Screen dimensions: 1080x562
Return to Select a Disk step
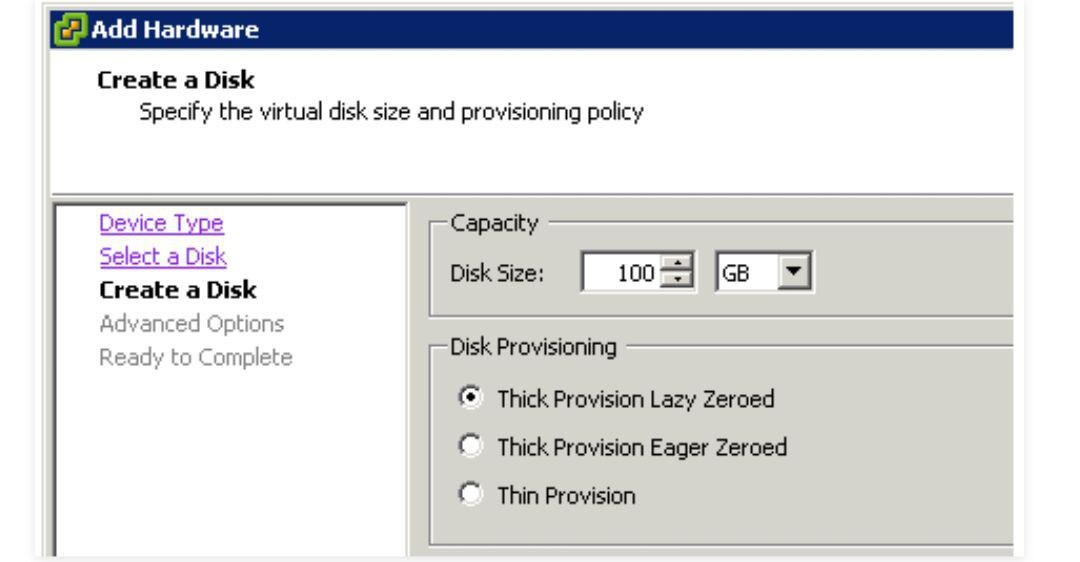pyautogui.click(x=163, y=256)
